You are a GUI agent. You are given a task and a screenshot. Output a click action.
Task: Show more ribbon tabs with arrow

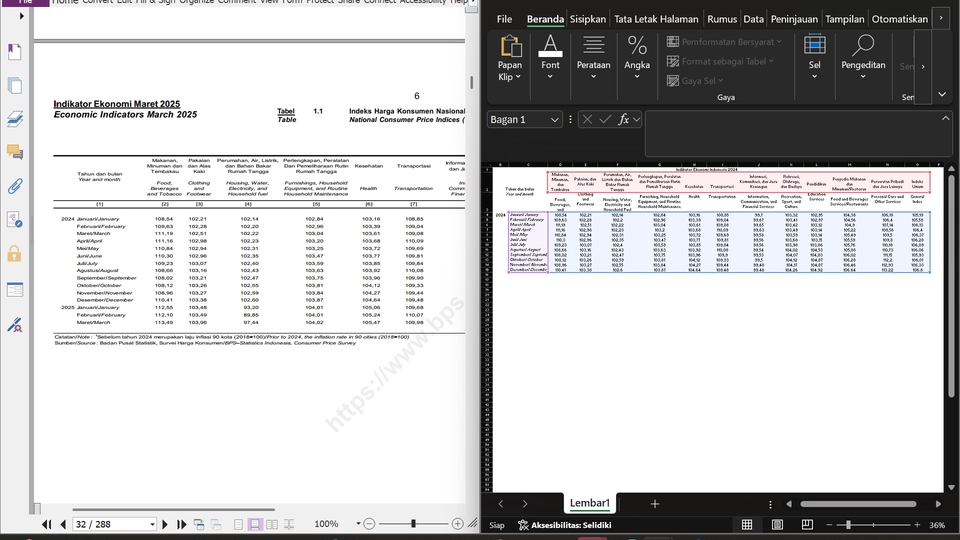point(941,18)
